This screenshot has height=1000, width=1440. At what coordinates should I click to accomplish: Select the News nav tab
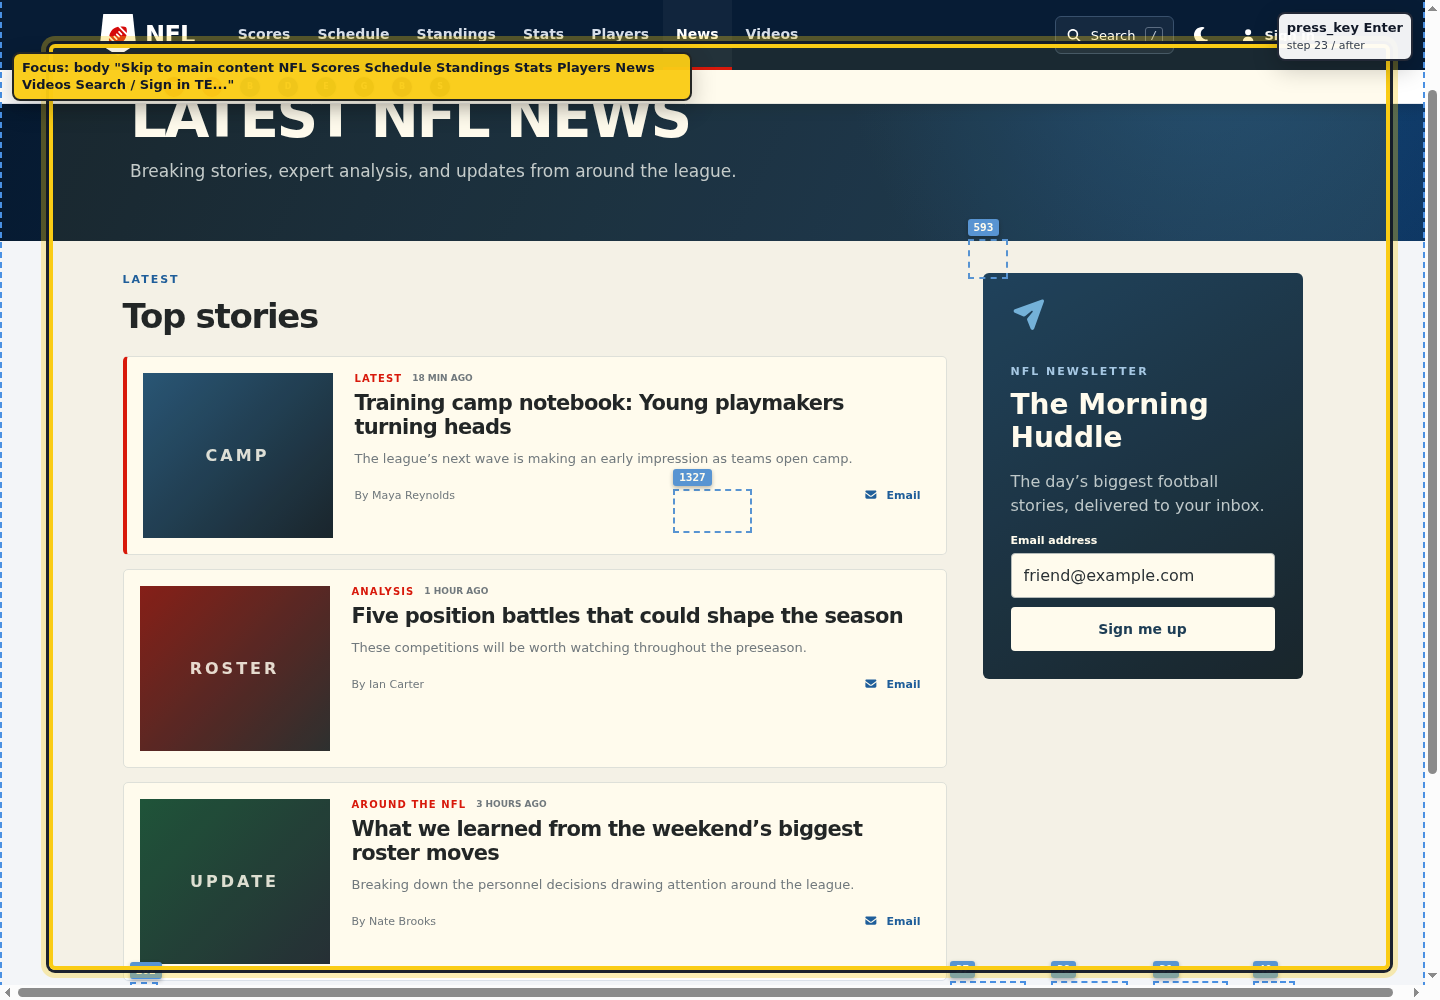pyautogui.click(x=697, y=34)
